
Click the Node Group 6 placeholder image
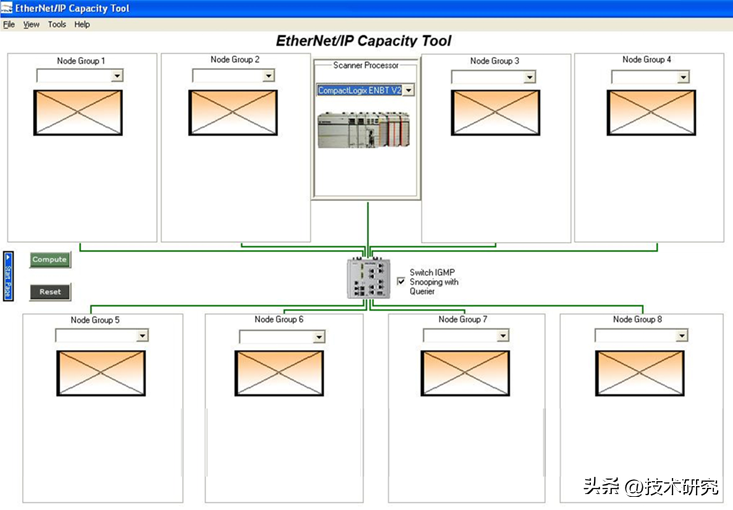(x=279, y=372)
